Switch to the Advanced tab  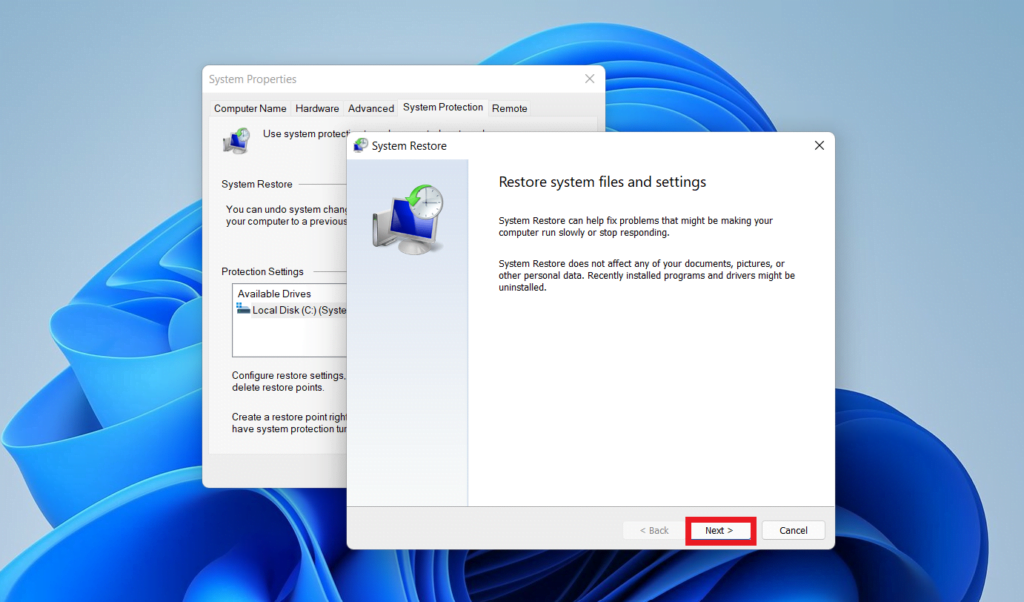click(x=370, y=108)
